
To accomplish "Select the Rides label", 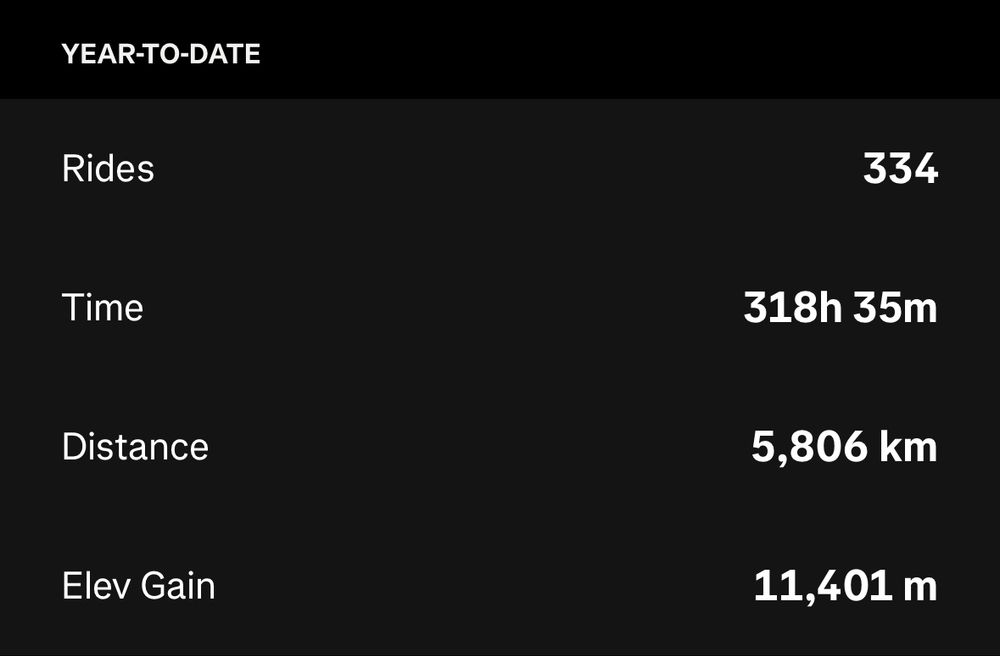I will [x=108, y=169].
